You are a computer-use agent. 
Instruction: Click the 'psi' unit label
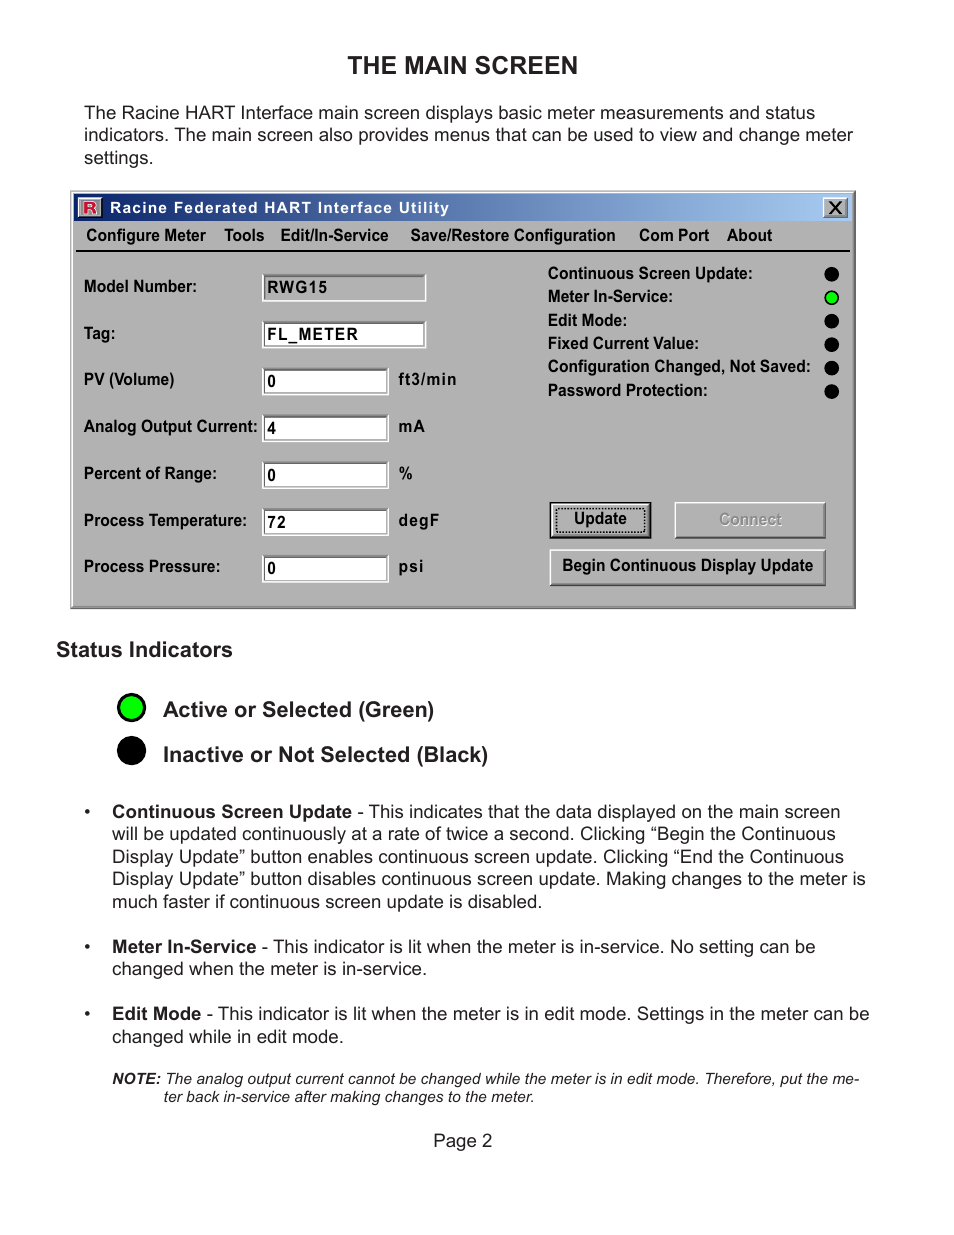click(x=411, y=567)
